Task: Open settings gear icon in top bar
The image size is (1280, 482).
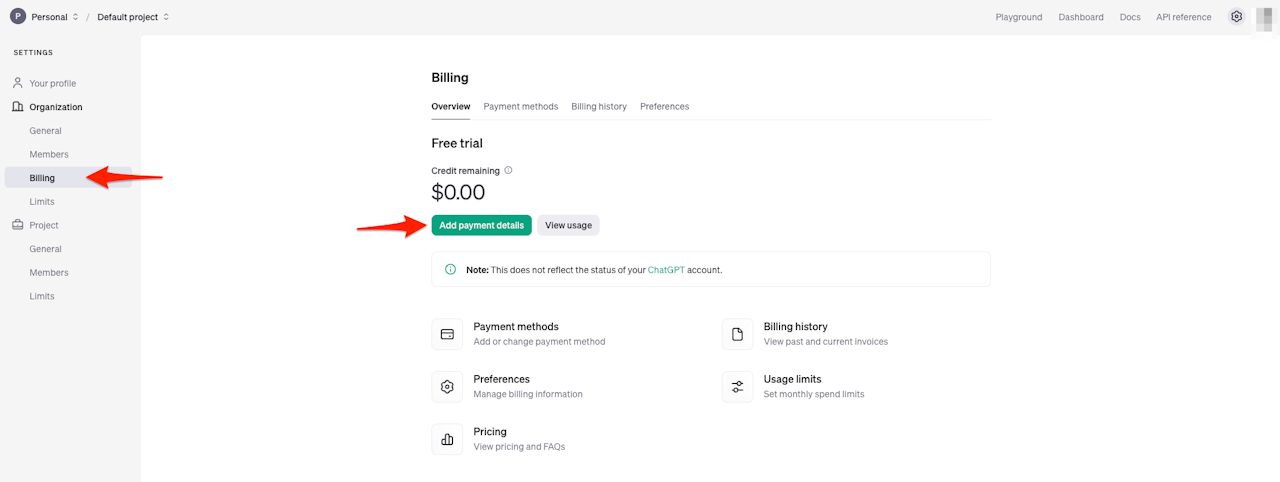Action: click(1236, 17)
